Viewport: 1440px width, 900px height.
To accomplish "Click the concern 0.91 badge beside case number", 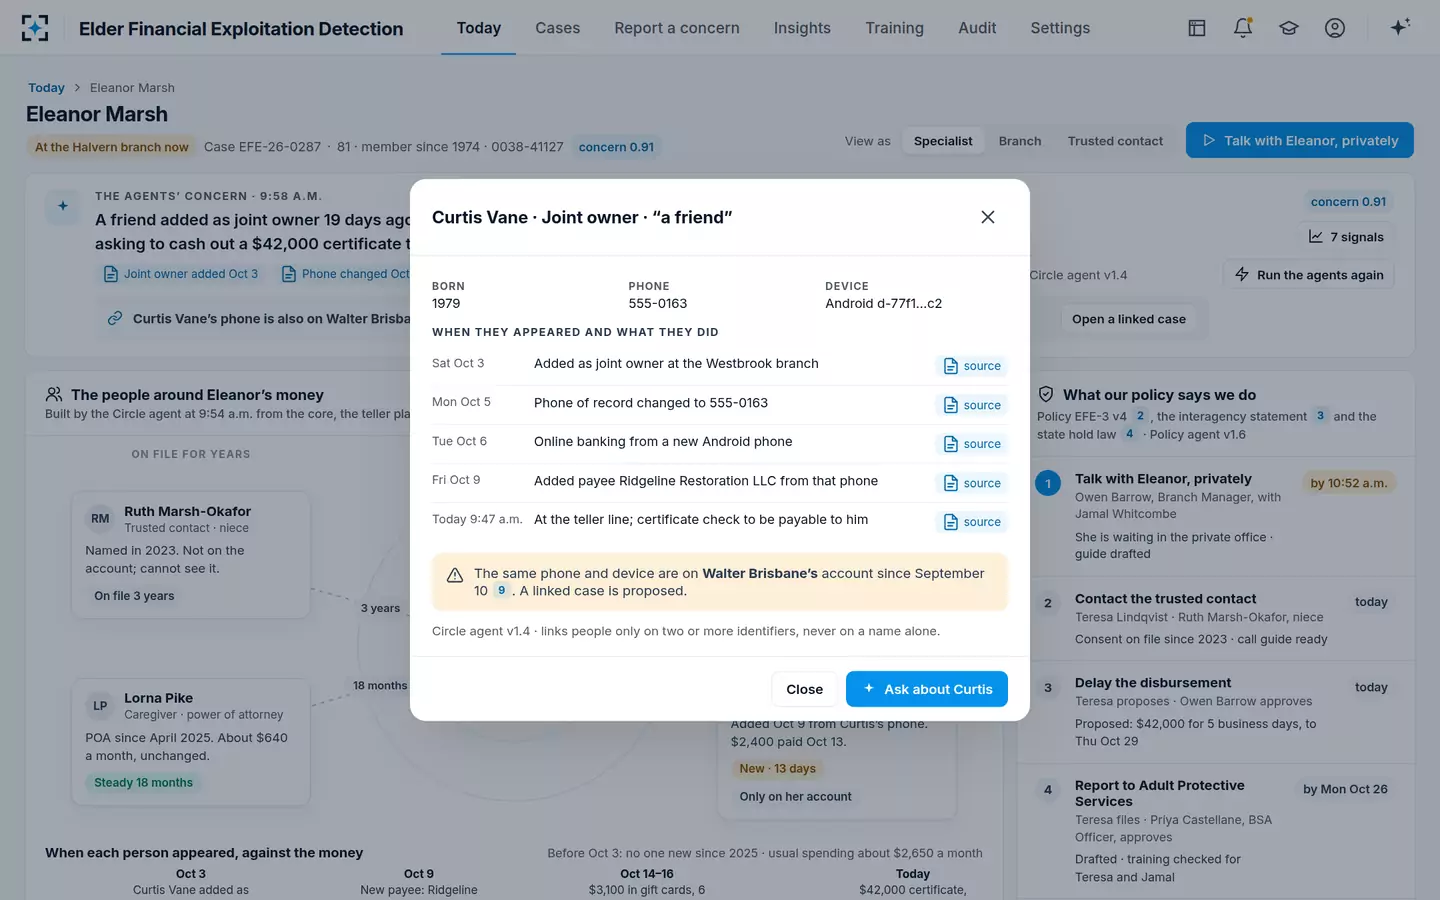I will (x=616, y=147).
